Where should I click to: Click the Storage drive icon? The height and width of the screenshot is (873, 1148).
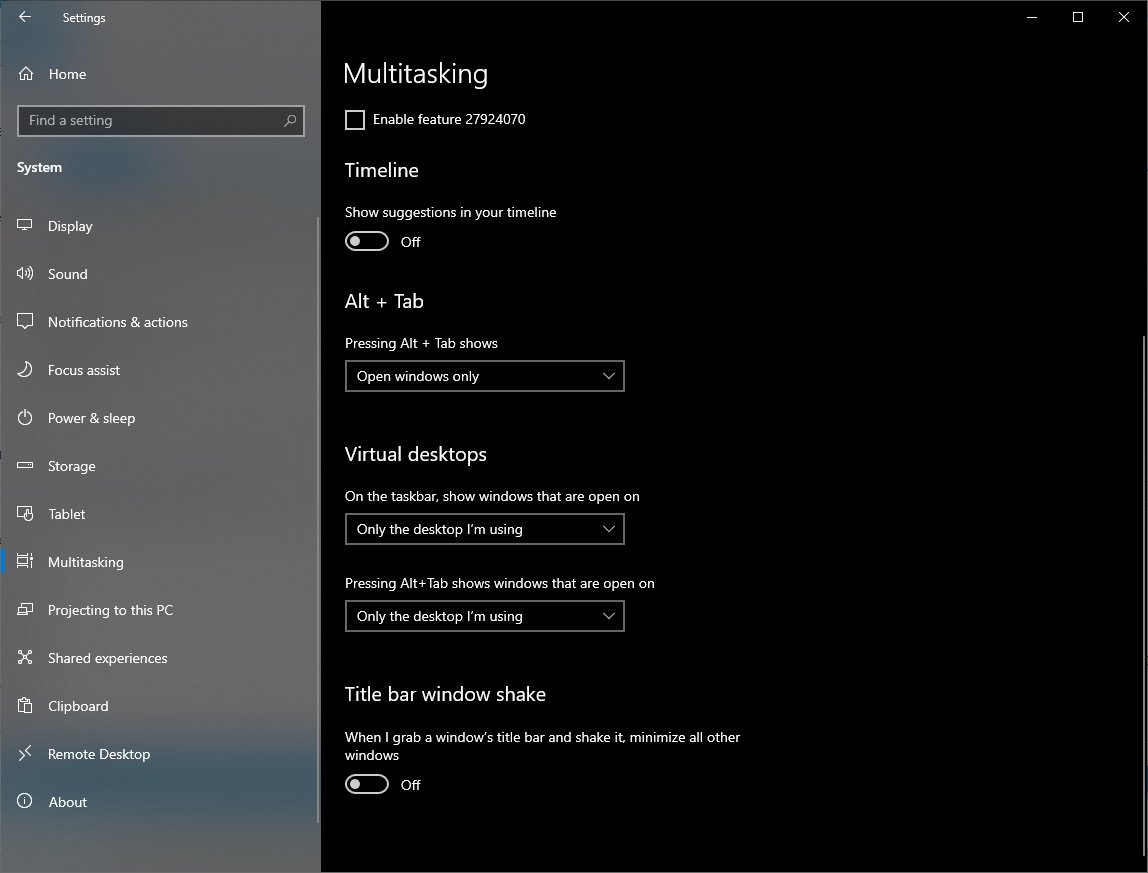tap(26, 466)
